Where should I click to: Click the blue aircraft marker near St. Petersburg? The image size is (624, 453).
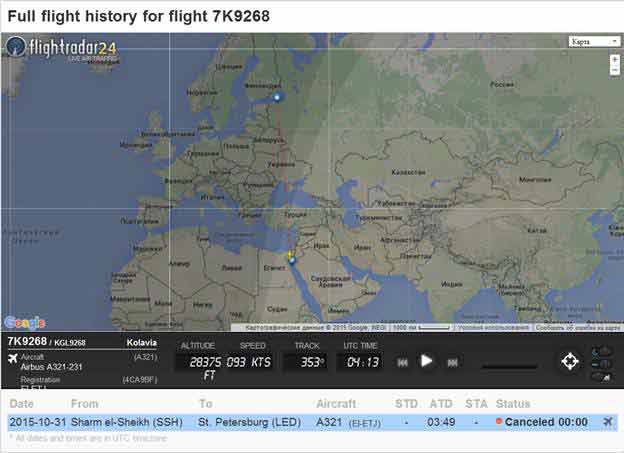click(278, 97)
